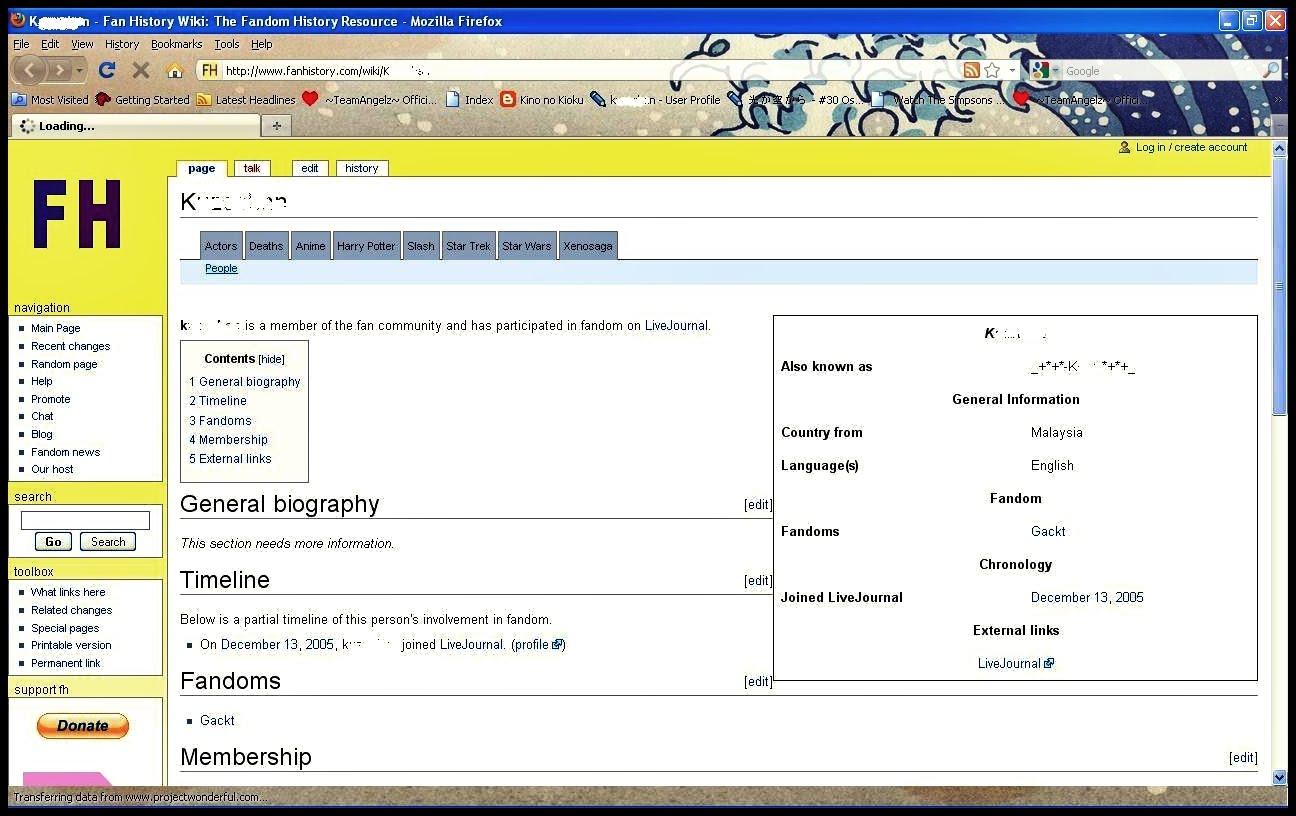
Task: Click the browser Forward arrow button
Action: pyautogui.click(x=60, y=70)
